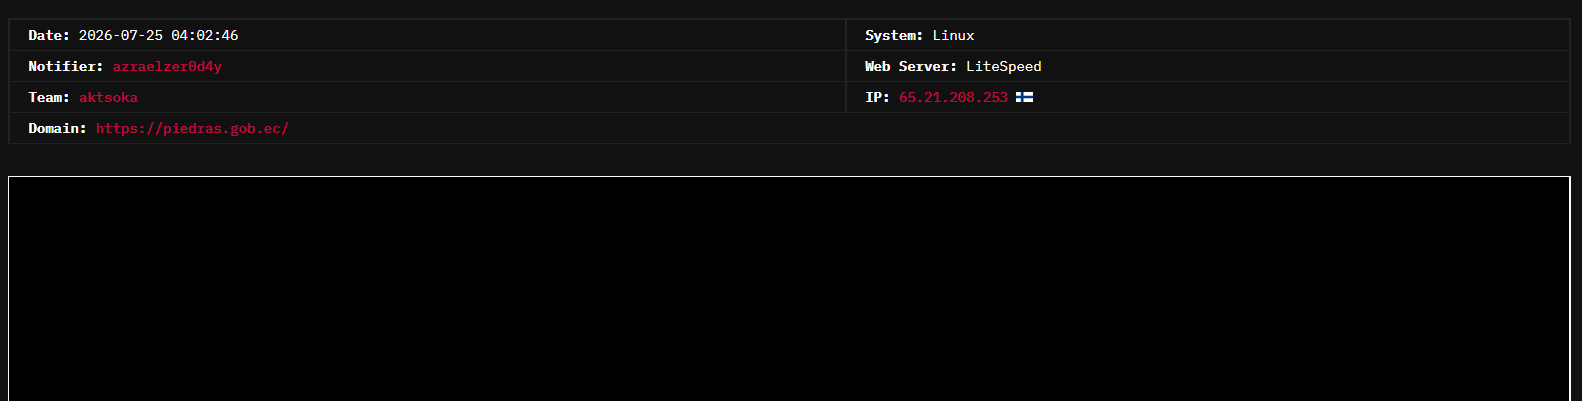Viewport: 1582px width, 401px height.
Task: Follow the 65.21.208.253 IP address link
Action: click(x=953, y=97)
